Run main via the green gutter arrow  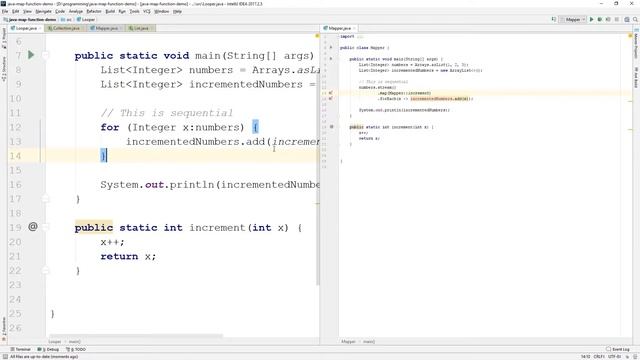[31, 55]
